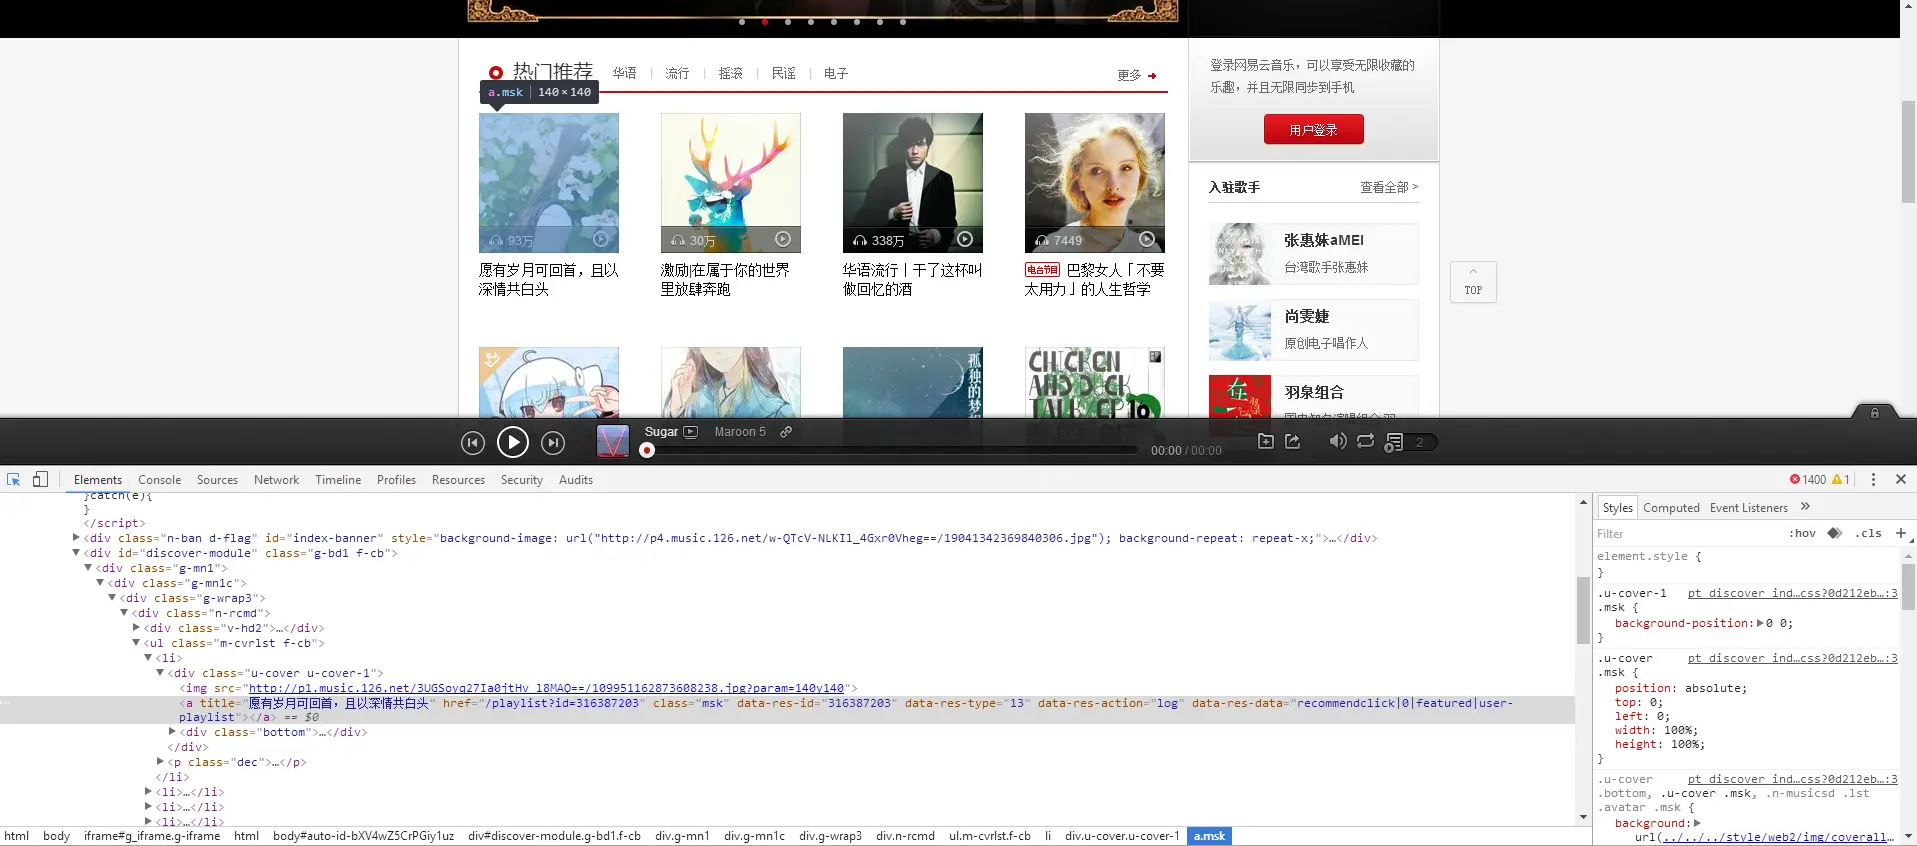
Task: Select the 民谣 category tab
Action: [783, 73]
